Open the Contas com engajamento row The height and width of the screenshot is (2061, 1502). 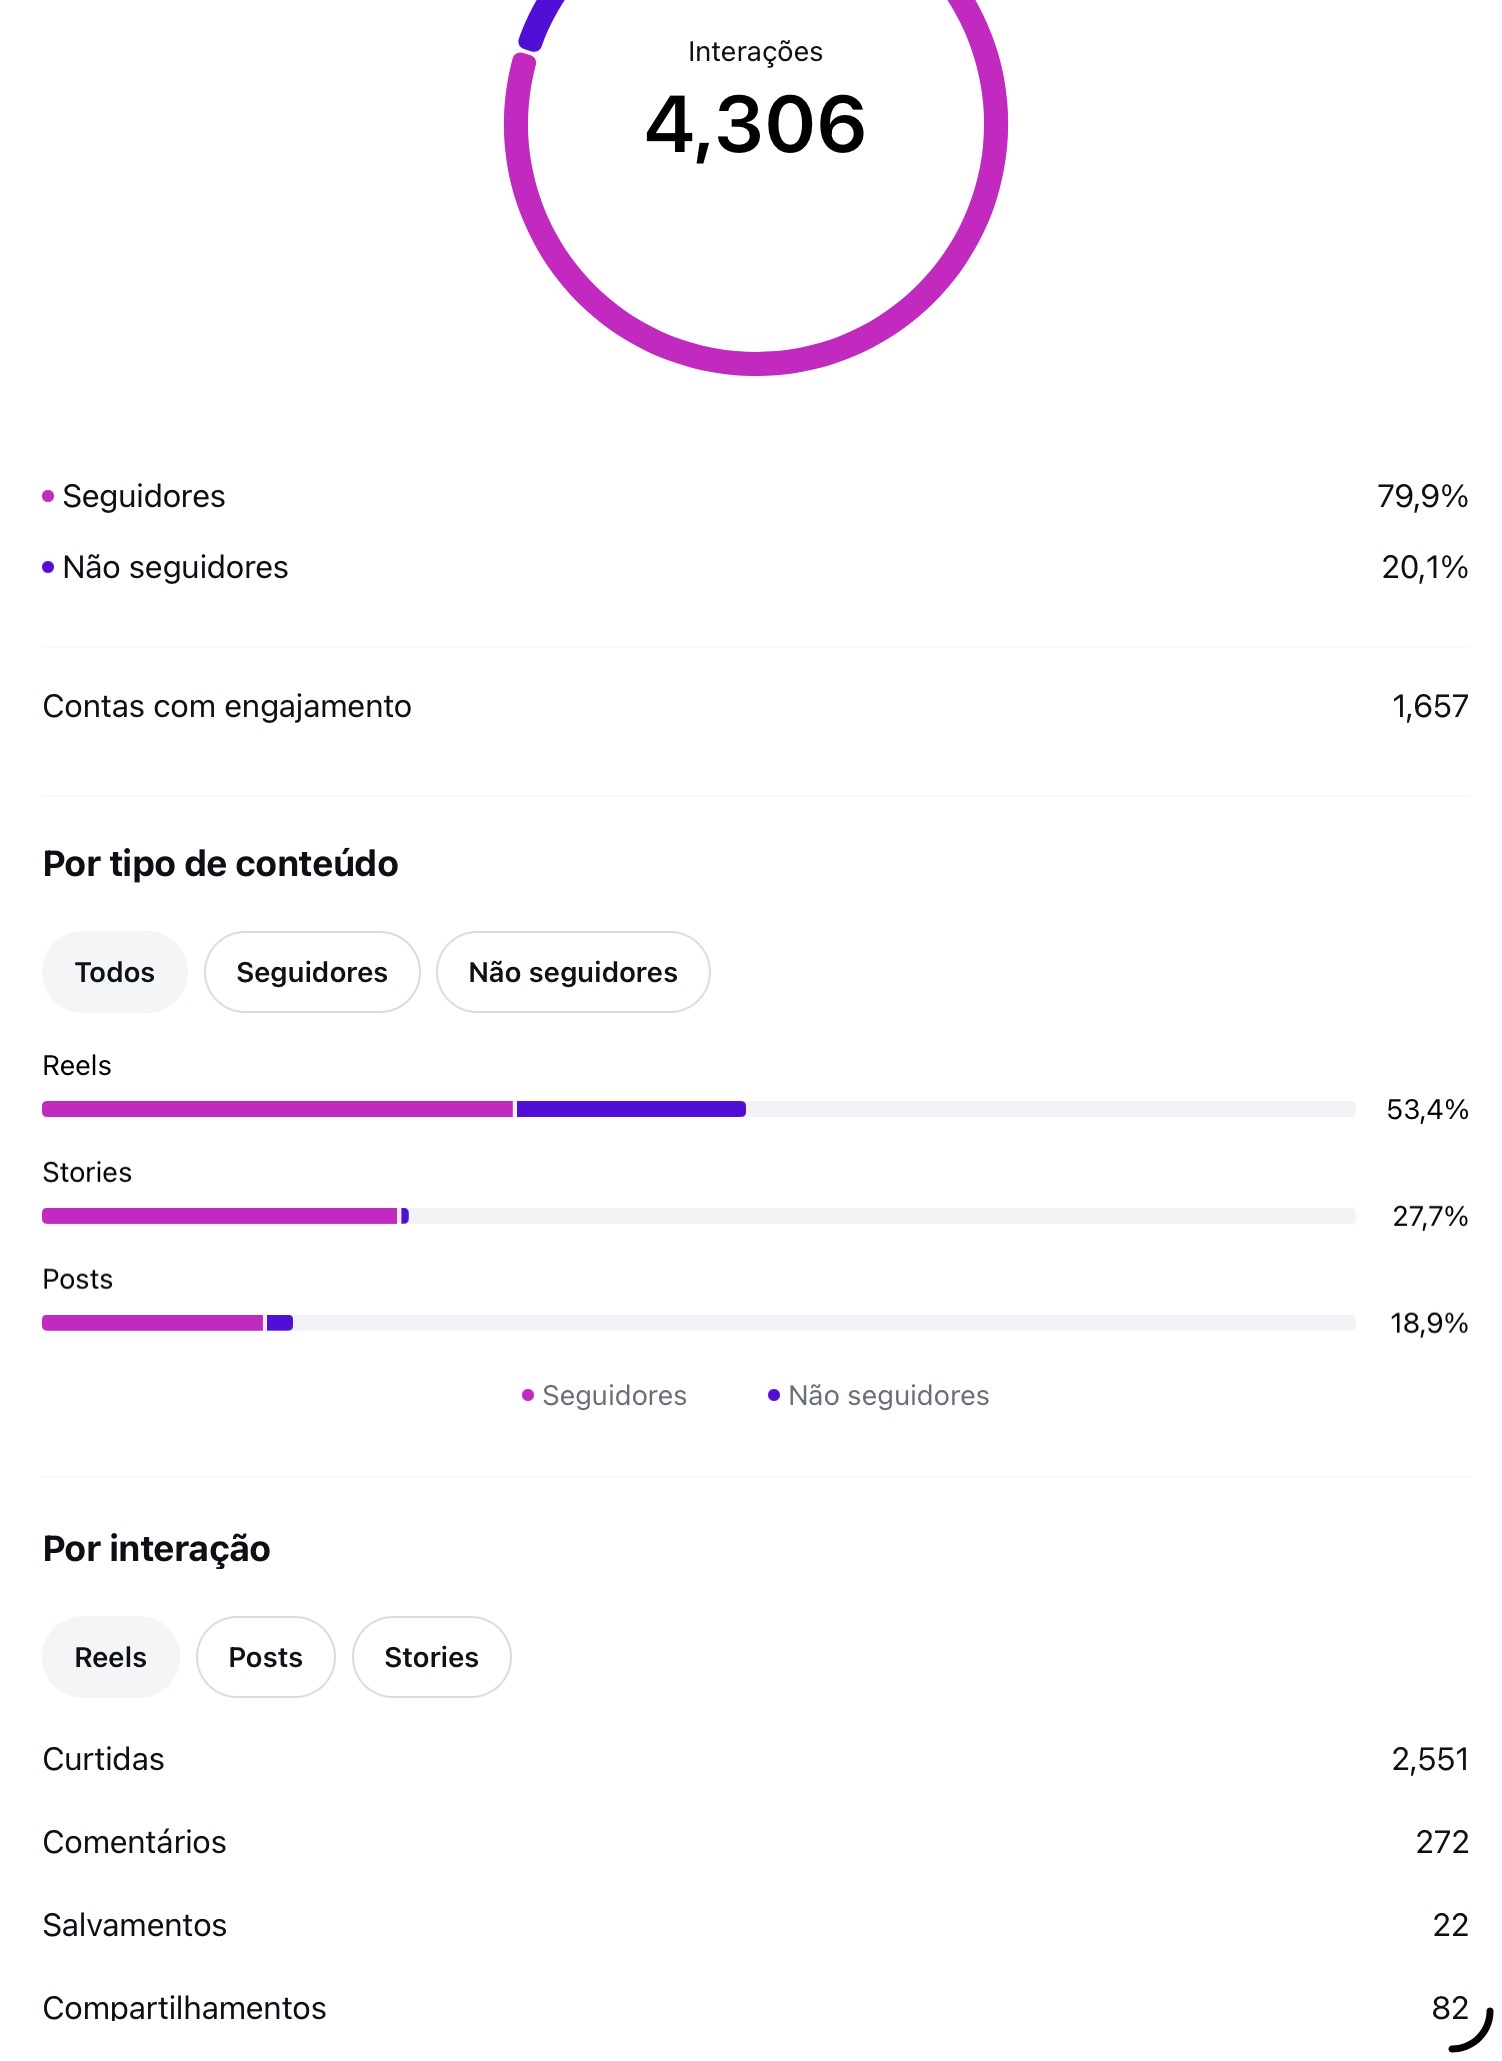[755, 706]
